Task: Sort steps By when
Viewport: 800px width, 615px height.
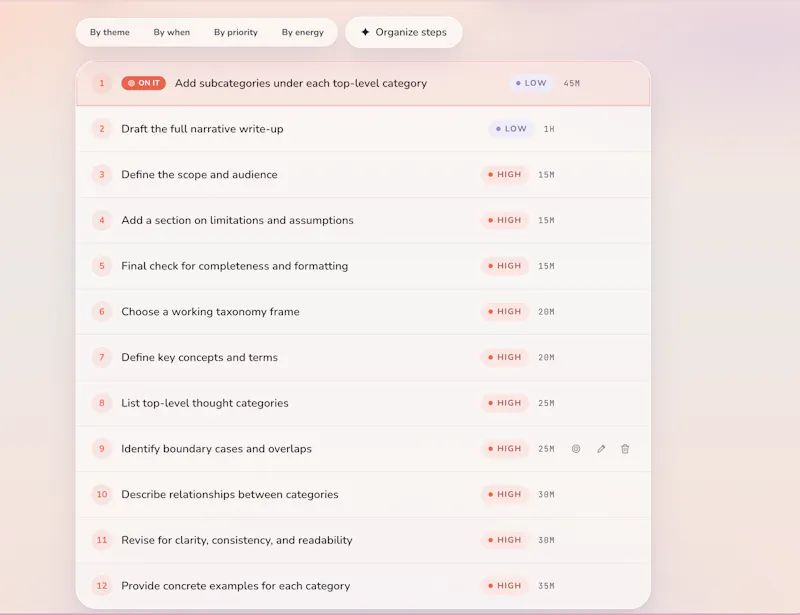Action: tap(171, 32)
